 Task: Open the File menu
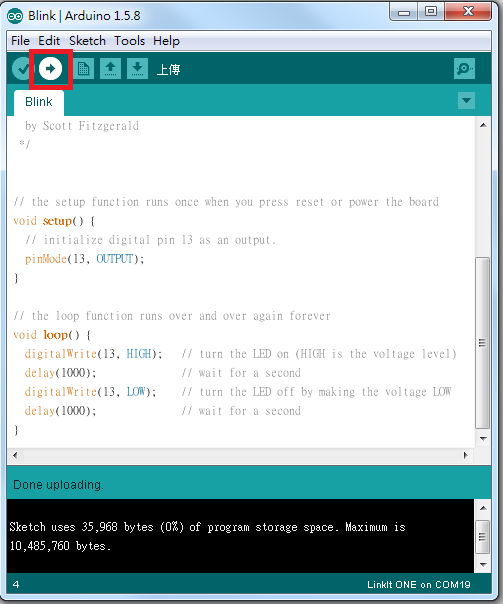point(20,40)
